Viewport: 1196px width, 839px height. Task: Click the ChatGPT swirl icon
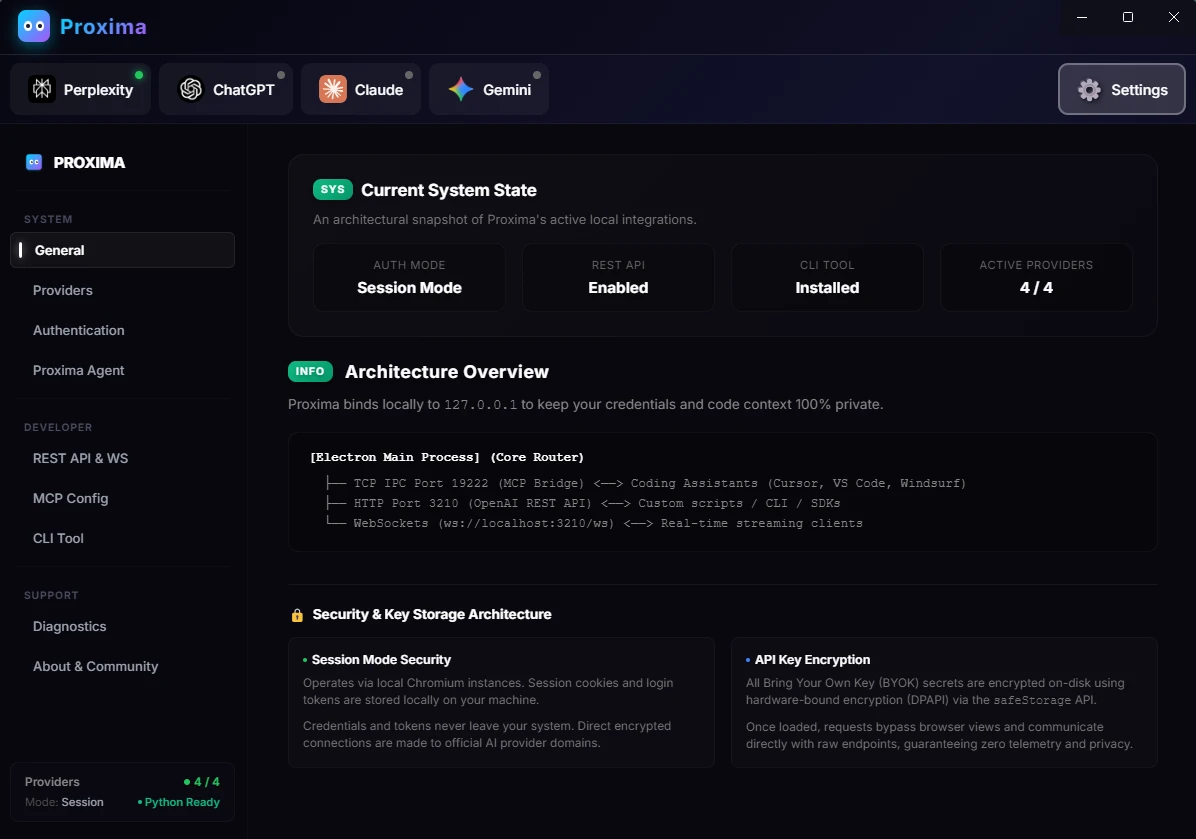(x=191, y=89)
